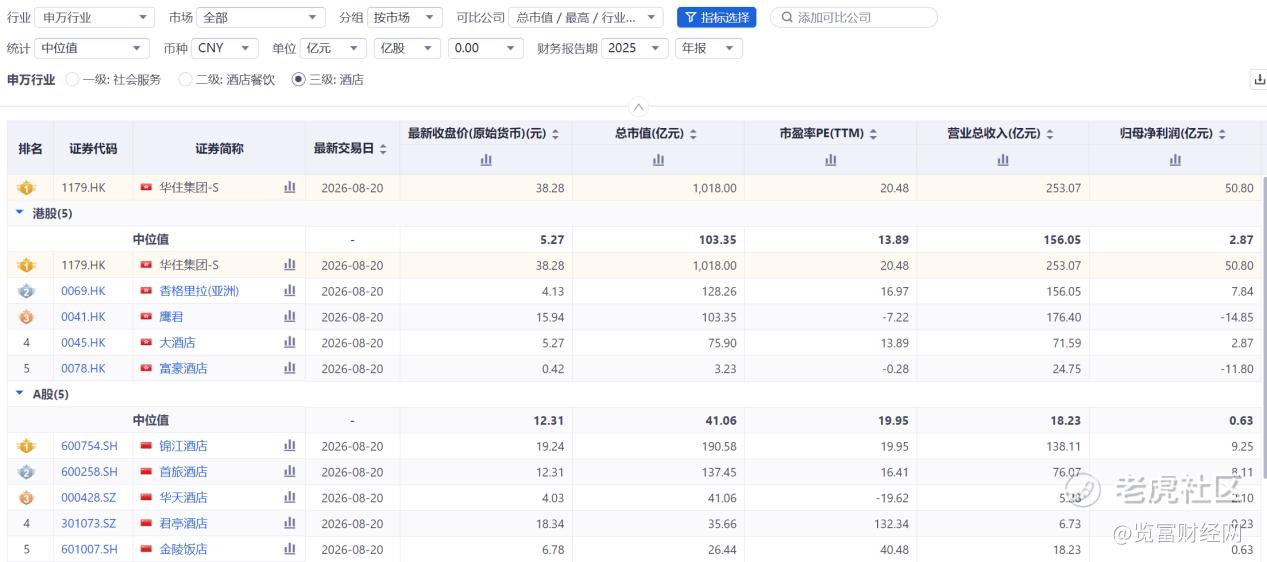Screen dimensions: 1267x562
Task: Open stock link 000428.SZ
Action: (x=89, y=498)
